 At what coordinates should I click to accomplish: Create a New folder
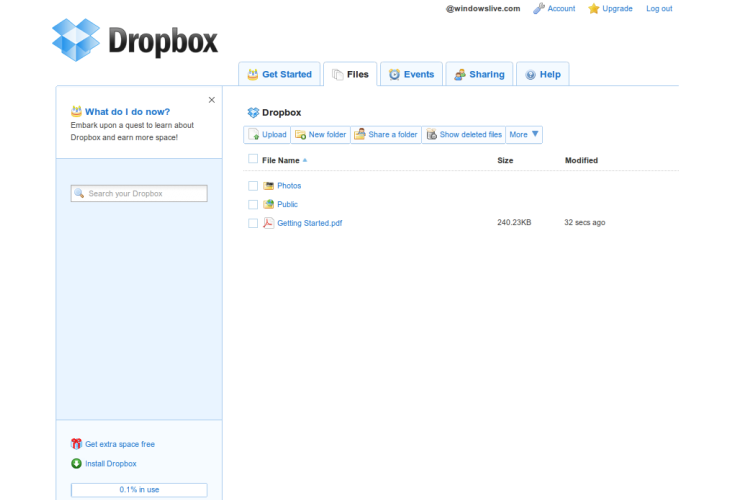pyautogui.click(x=320, y=134)
